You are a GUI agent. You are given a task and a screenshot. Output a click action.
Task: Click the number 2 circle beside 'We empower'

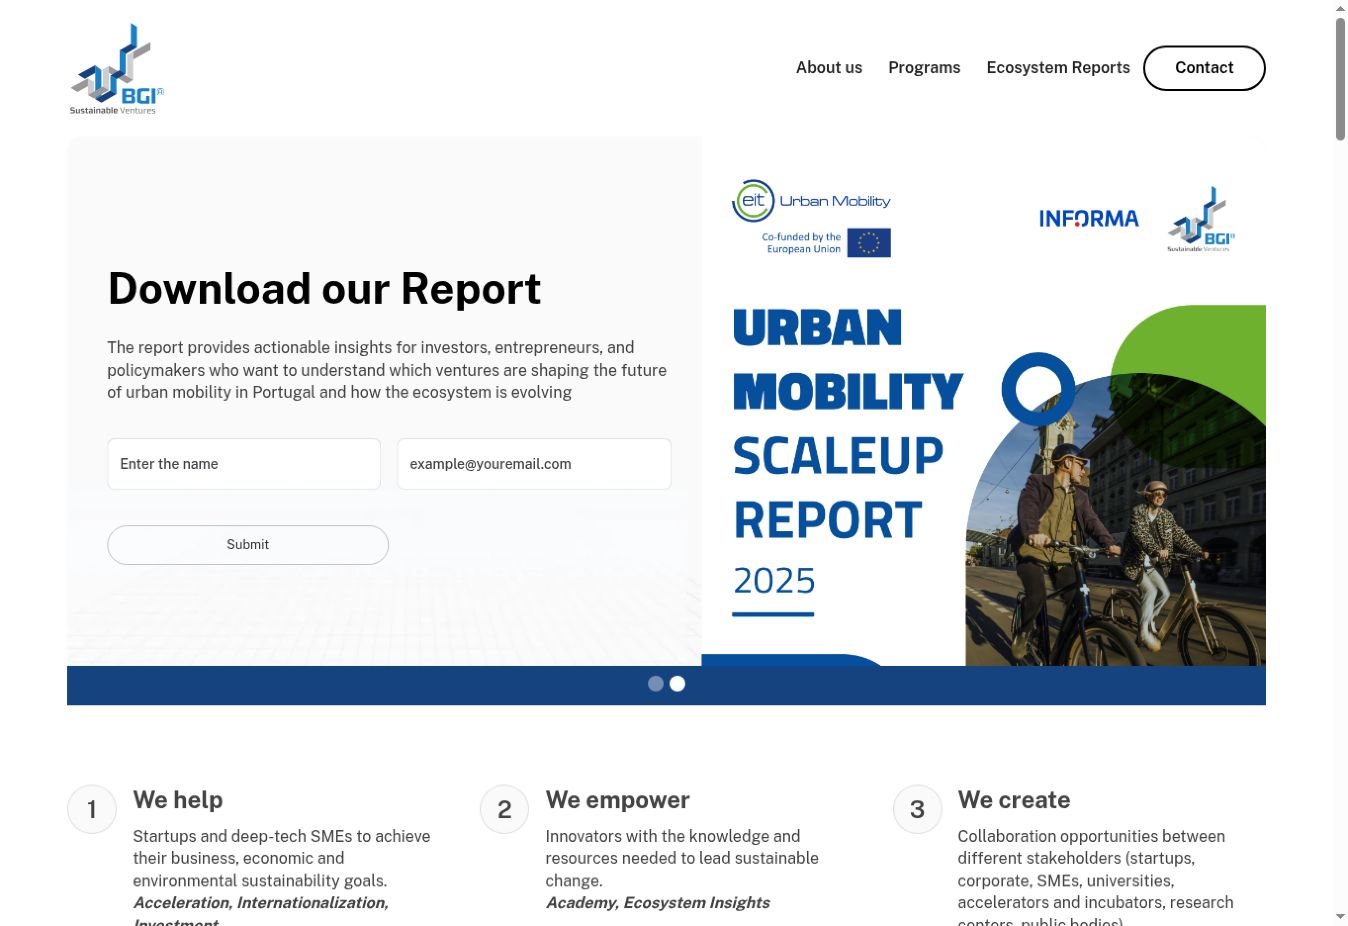(504, 809)
